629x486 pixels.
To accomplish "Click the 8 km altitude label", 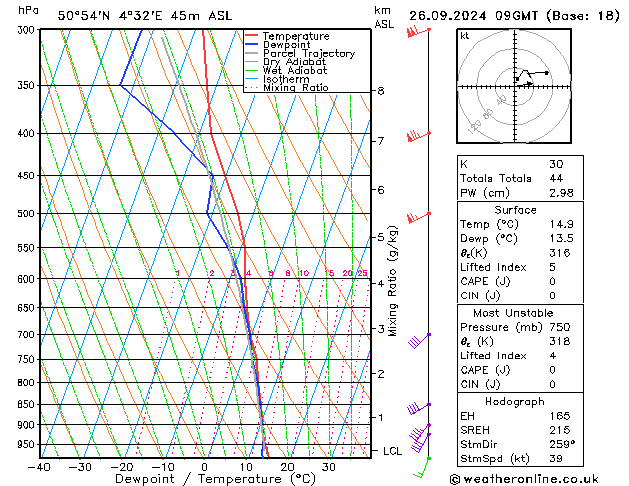I will 381,91.
